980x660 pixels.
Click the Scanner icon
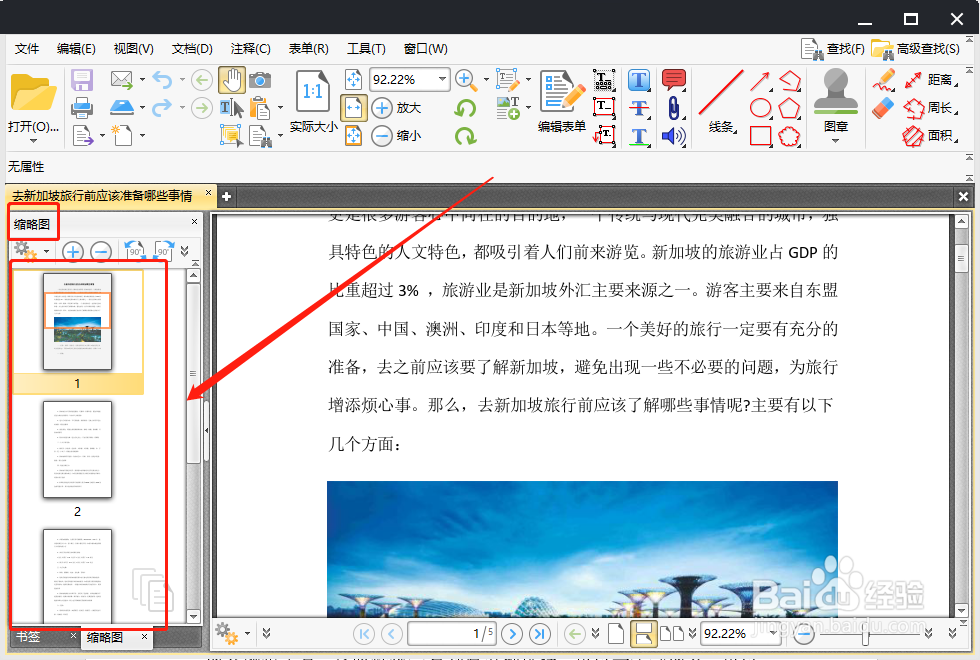coord(122,108)
